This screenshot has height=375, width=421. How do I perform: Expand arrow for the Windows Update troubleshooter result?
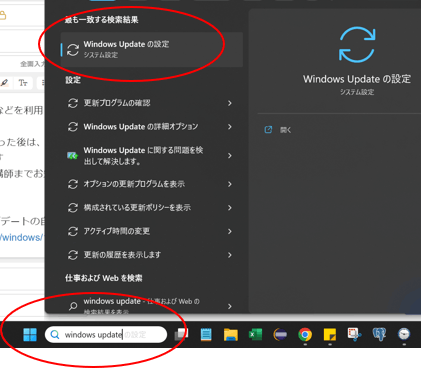tap(230, 156)
